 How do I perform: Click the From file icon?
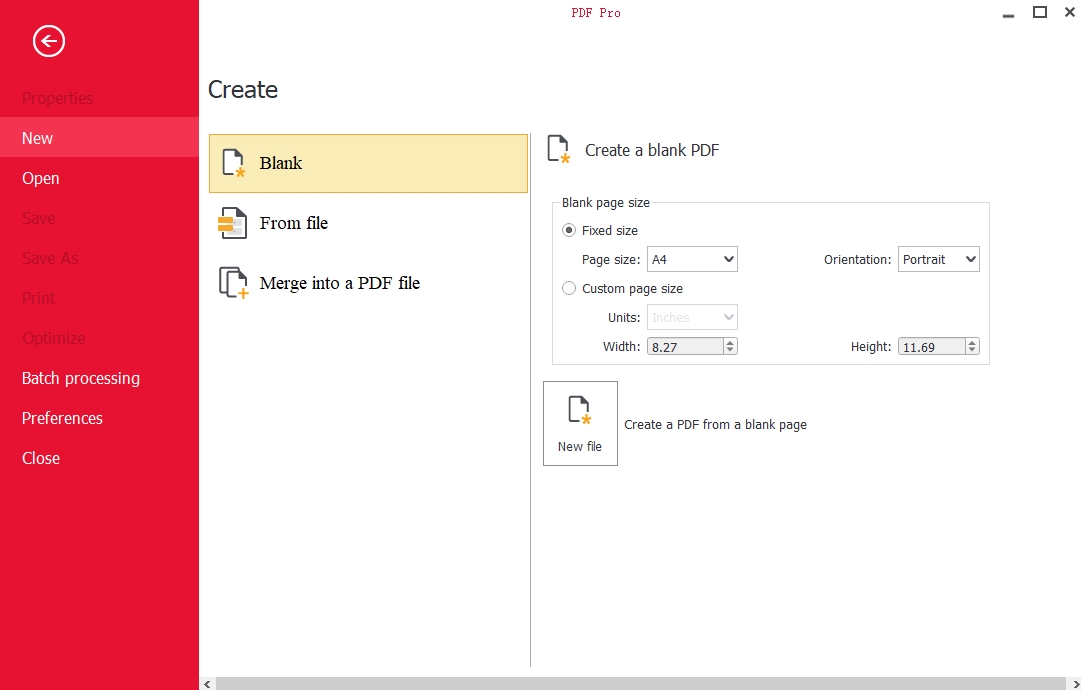[232, 223]
